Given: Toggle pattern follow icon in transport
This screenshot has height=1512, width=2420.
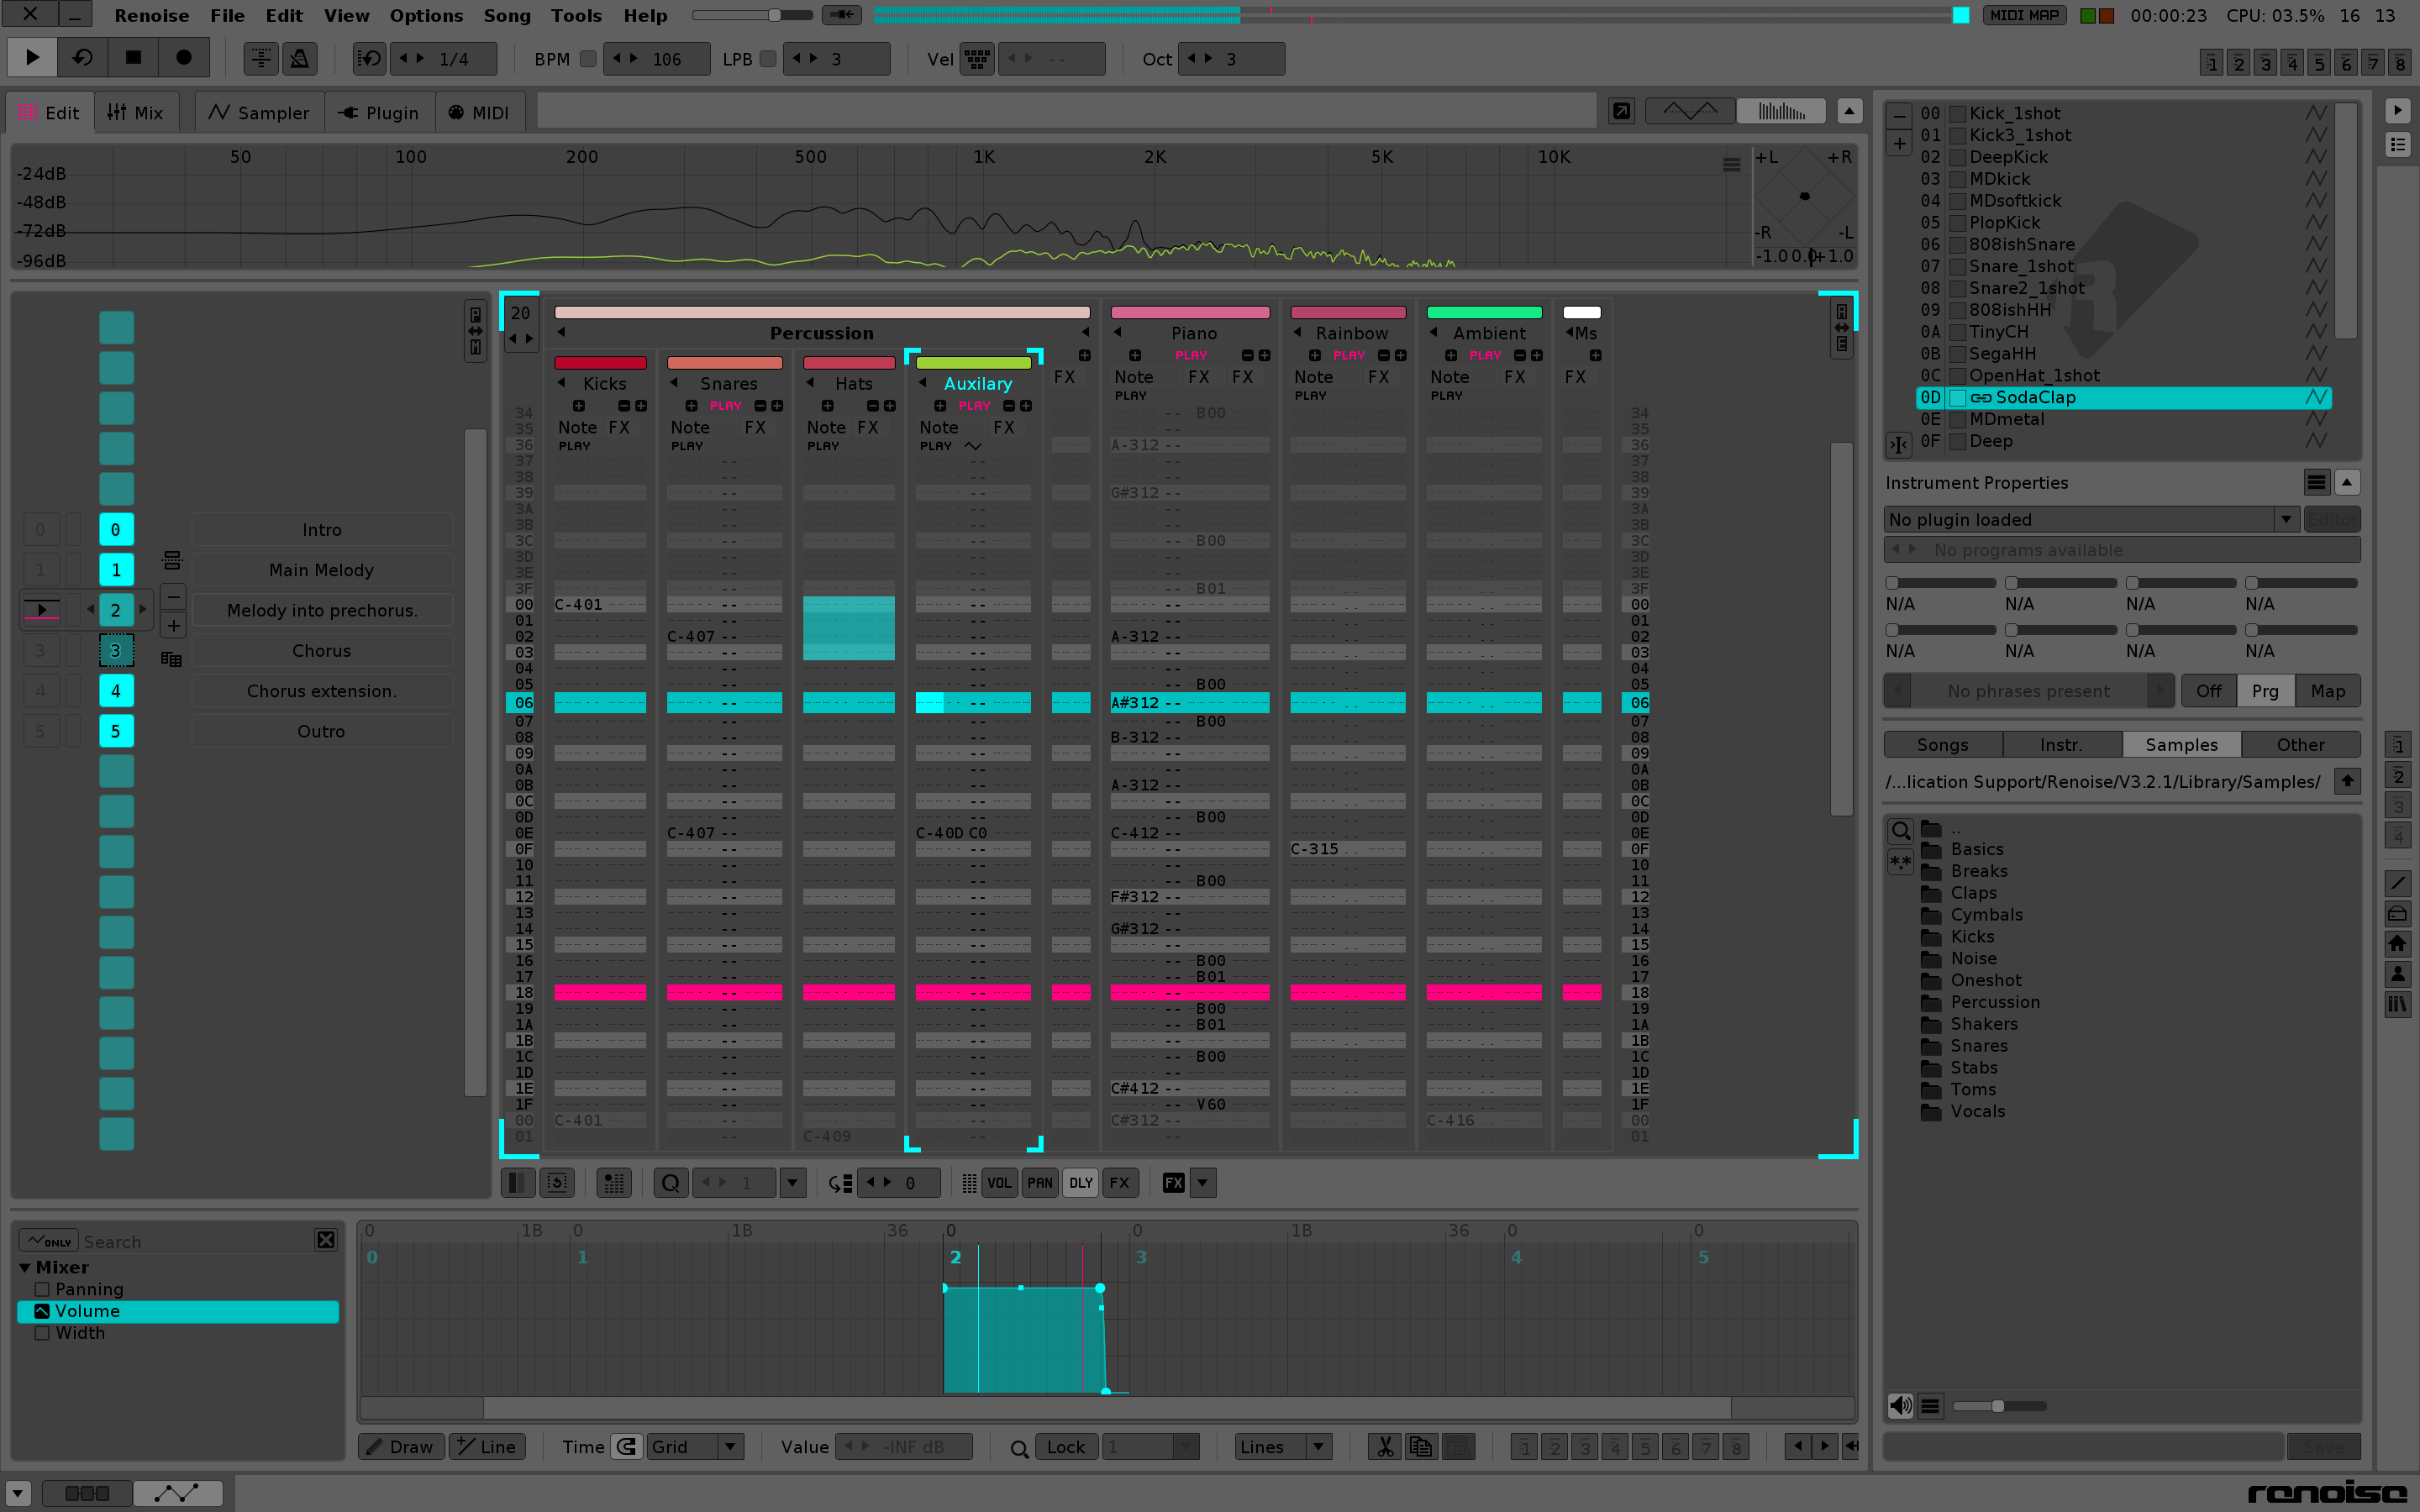Looking at the screenshot, I should 261,59.
